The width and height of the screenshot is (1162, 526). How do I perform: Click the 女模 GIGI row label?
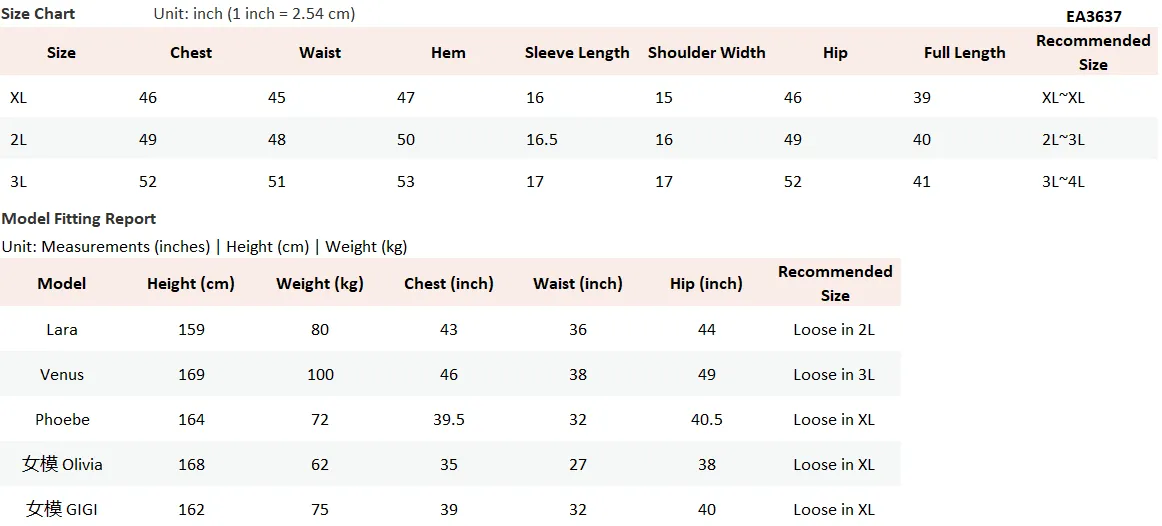62,510
